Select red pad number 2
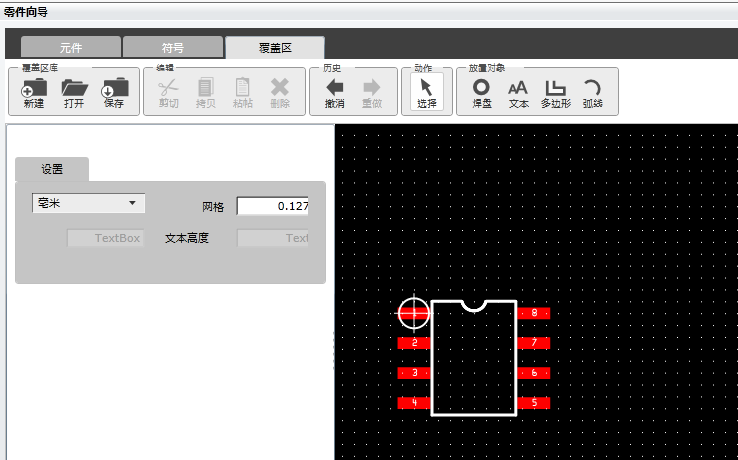The height and width of the screenshot is (460, 738). tap(414, 343)
